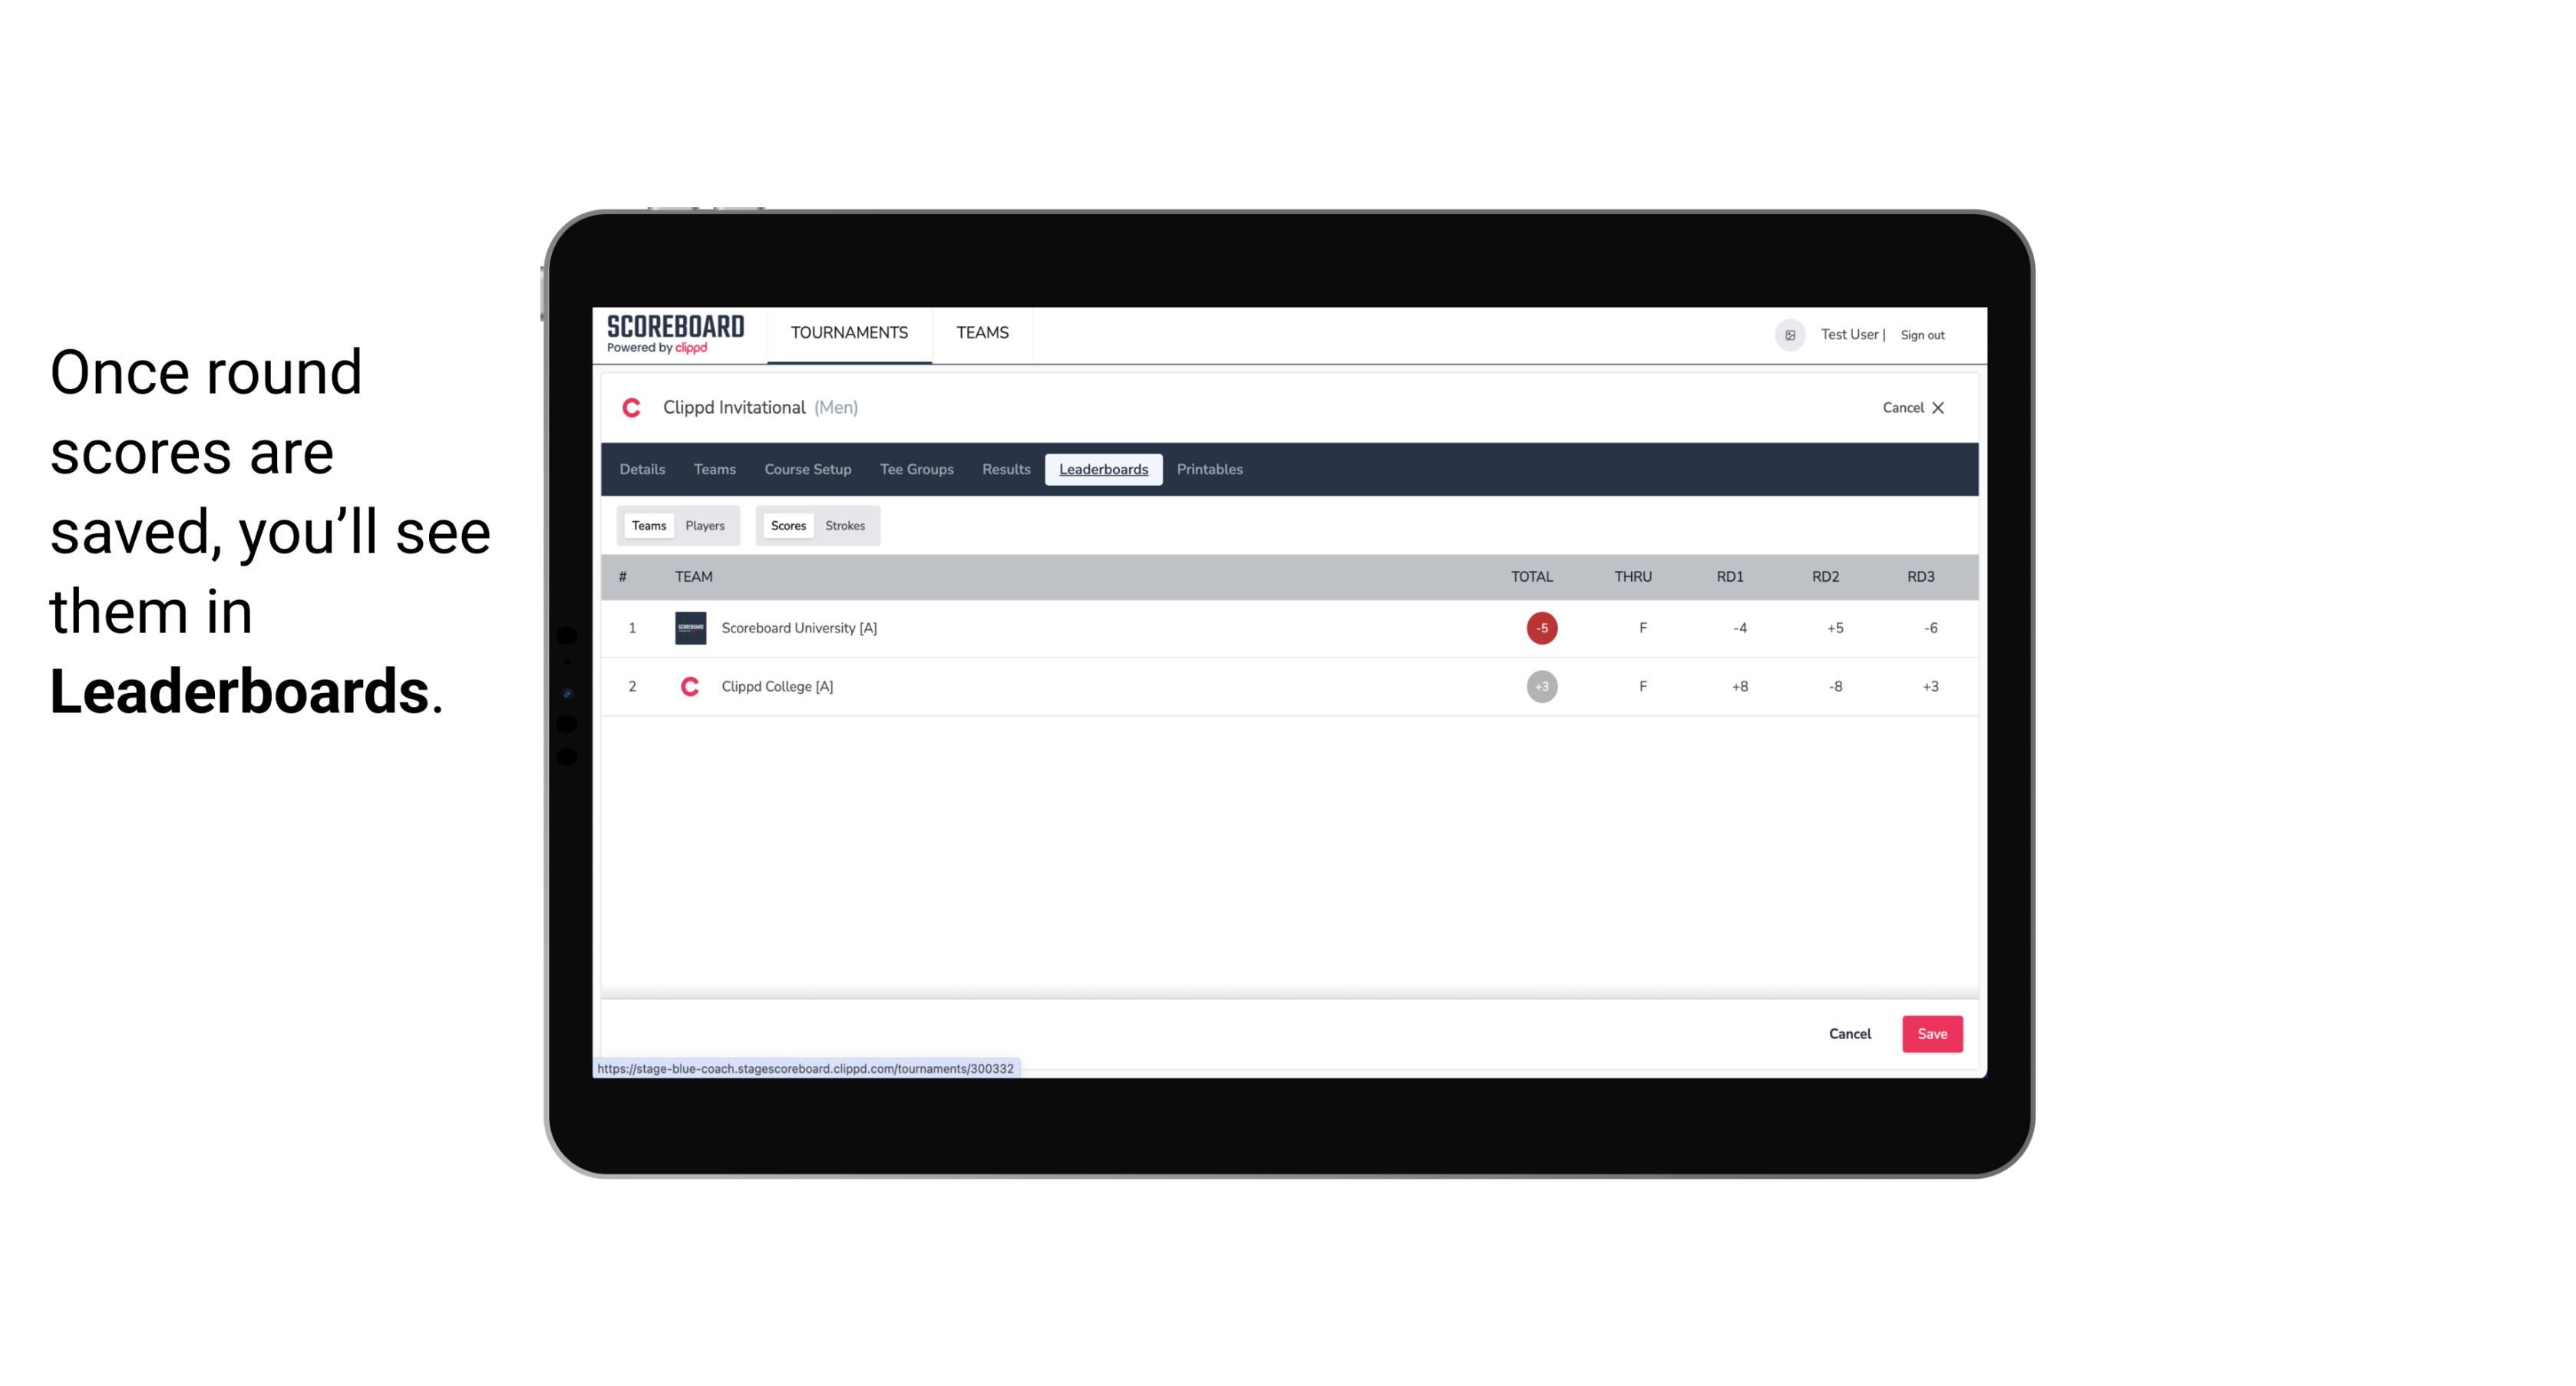This screenshot has height=1386, width=2576.
Task: Click the red Save button
Action: click(1930, 1035)
